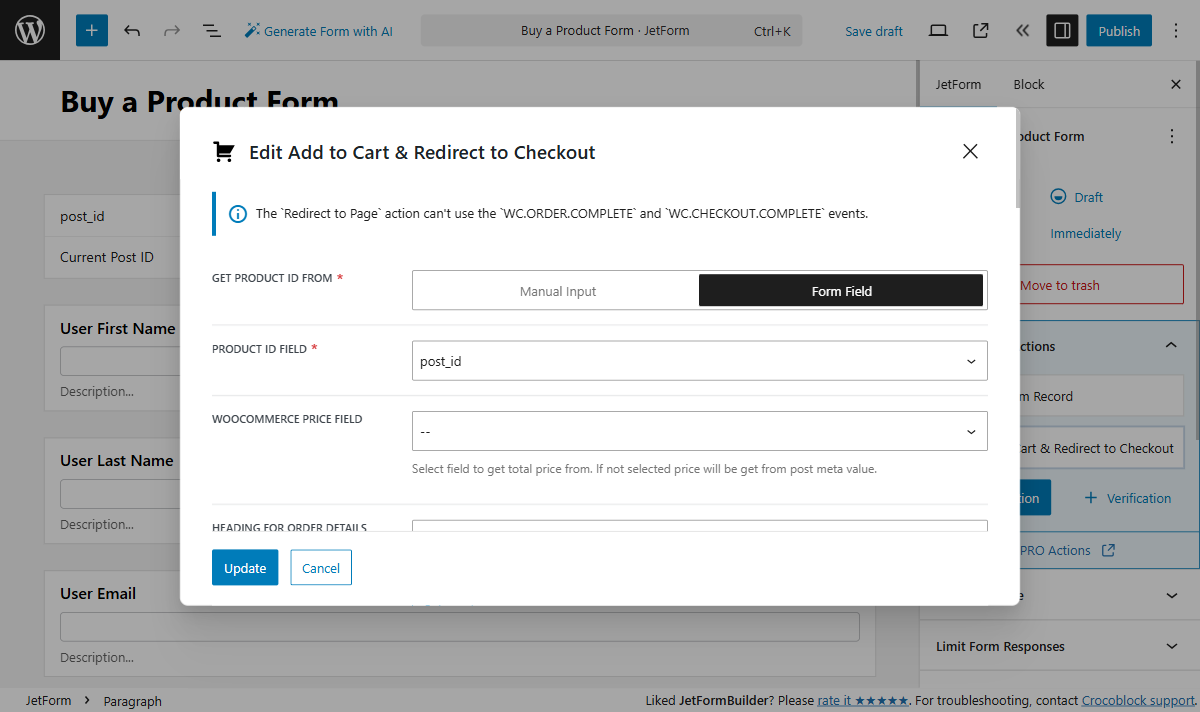Open the block inserter plus button
Viewport: 1200px width, 712px height.
coord(92,31)
